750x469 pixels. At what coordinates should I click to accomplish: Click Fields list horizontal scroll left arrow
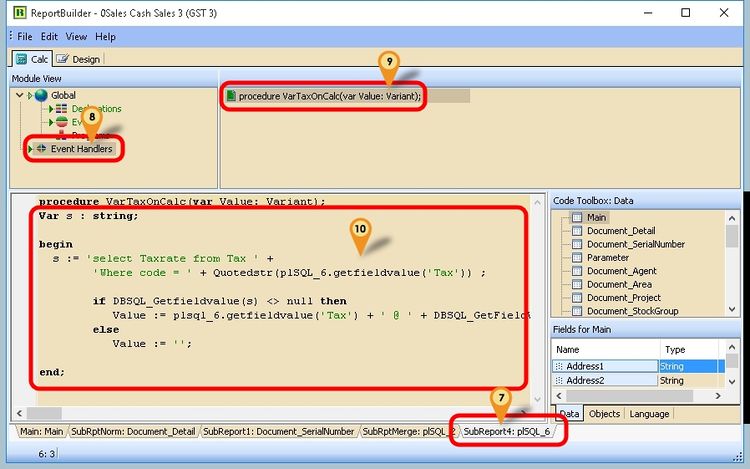coord(559,396)
